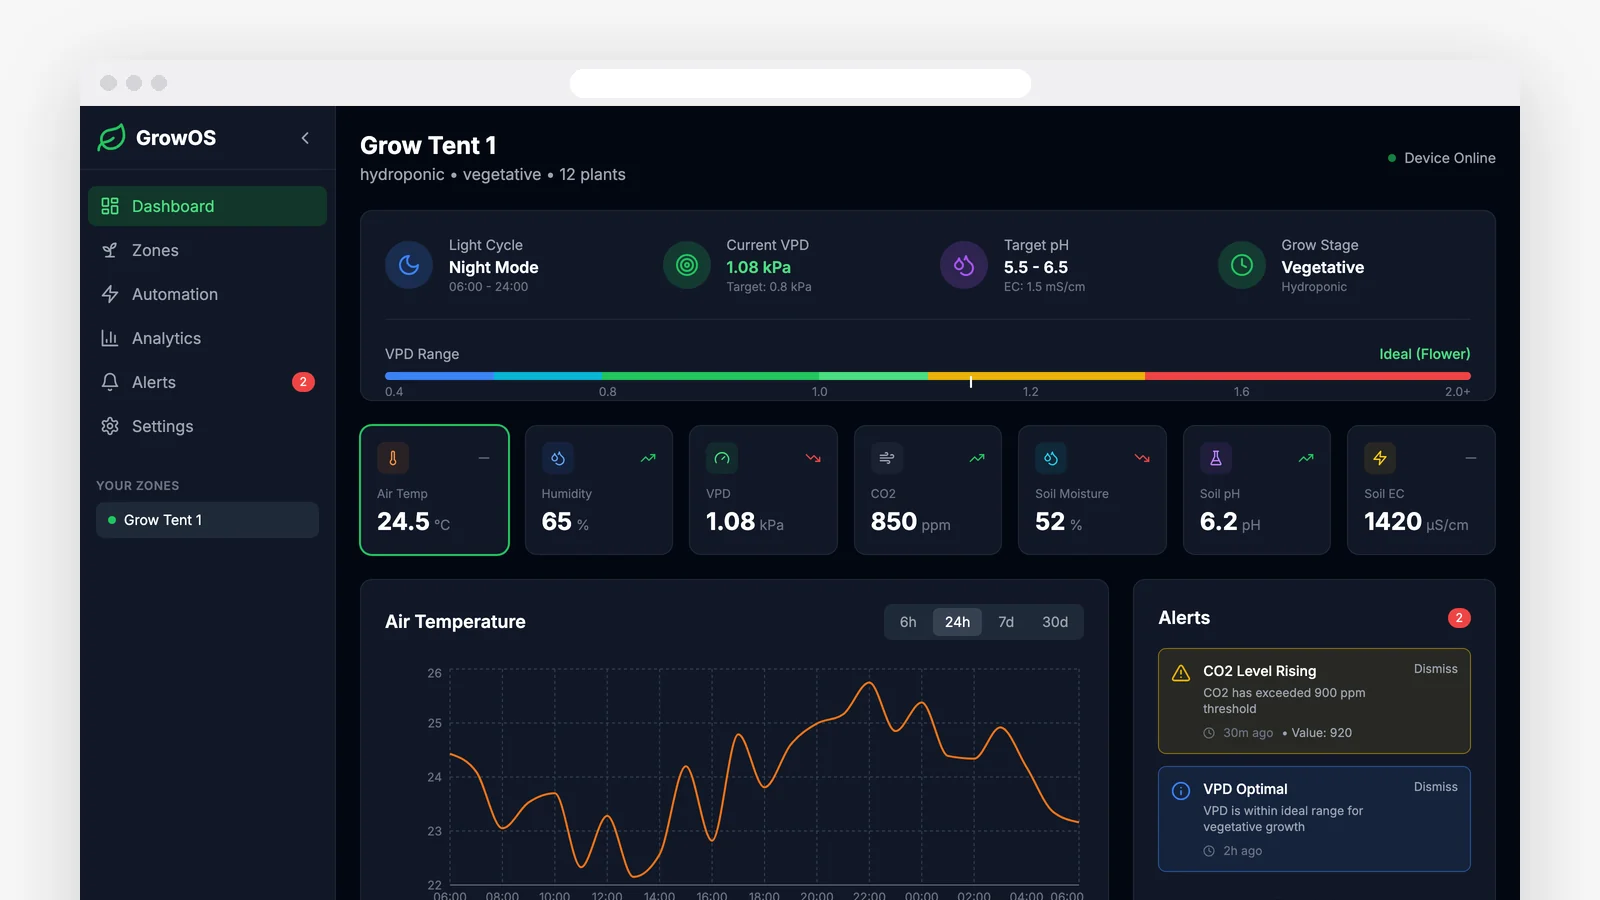Click the Alerts panel count badge
1600x900 pixels.
(x=1459, y=618)
